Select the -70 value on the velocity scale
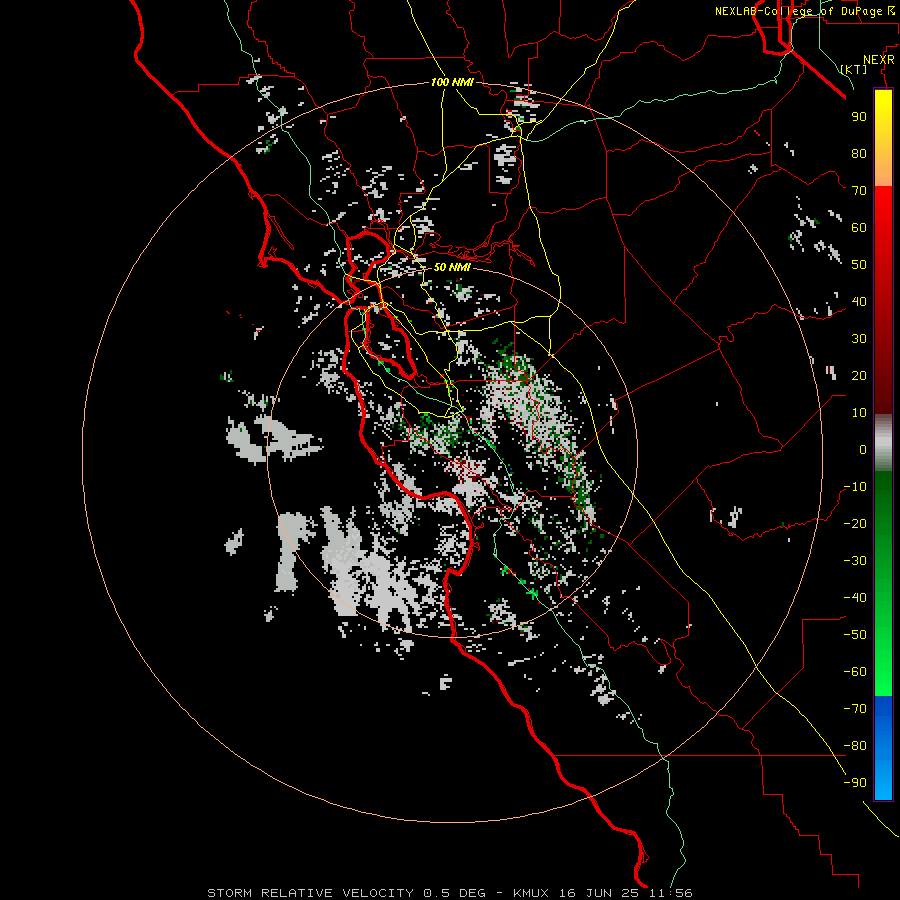Image resolution: width=900 pixels, height=900 pixels. point(855,709)
